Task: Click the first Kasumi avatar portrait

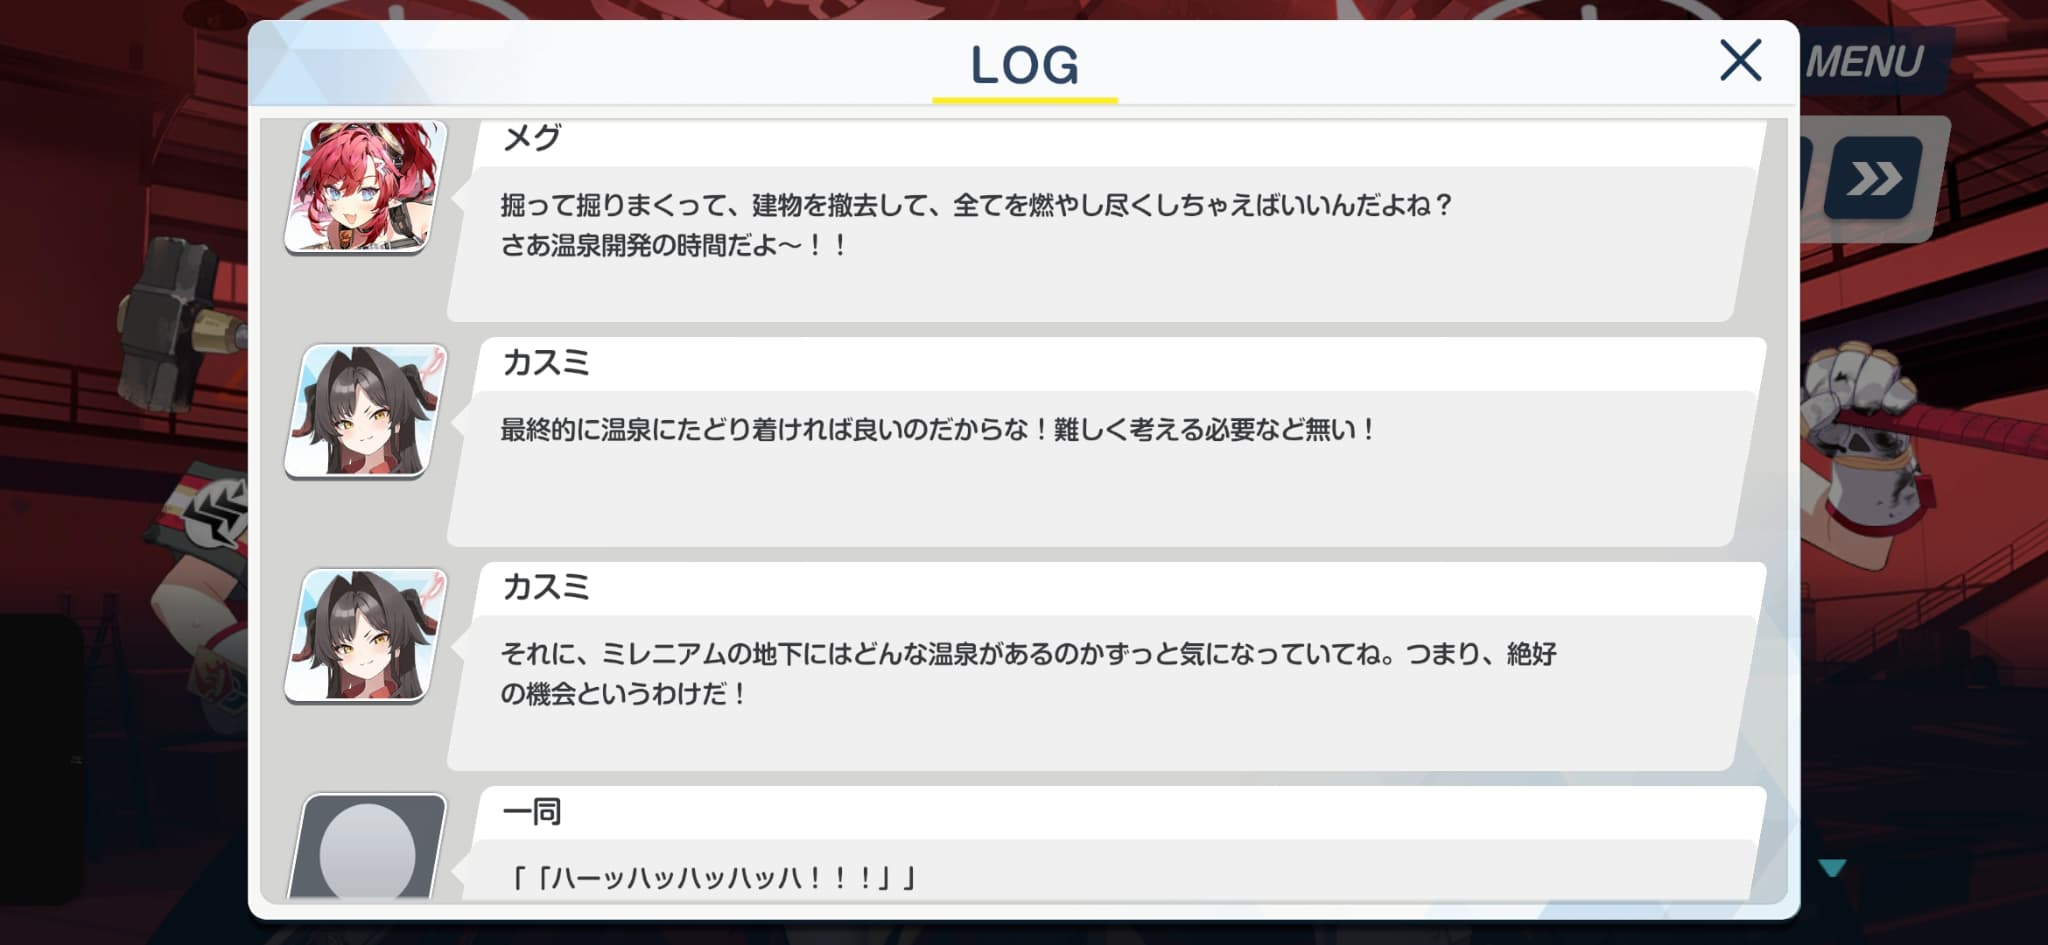Action: point(366,410)
